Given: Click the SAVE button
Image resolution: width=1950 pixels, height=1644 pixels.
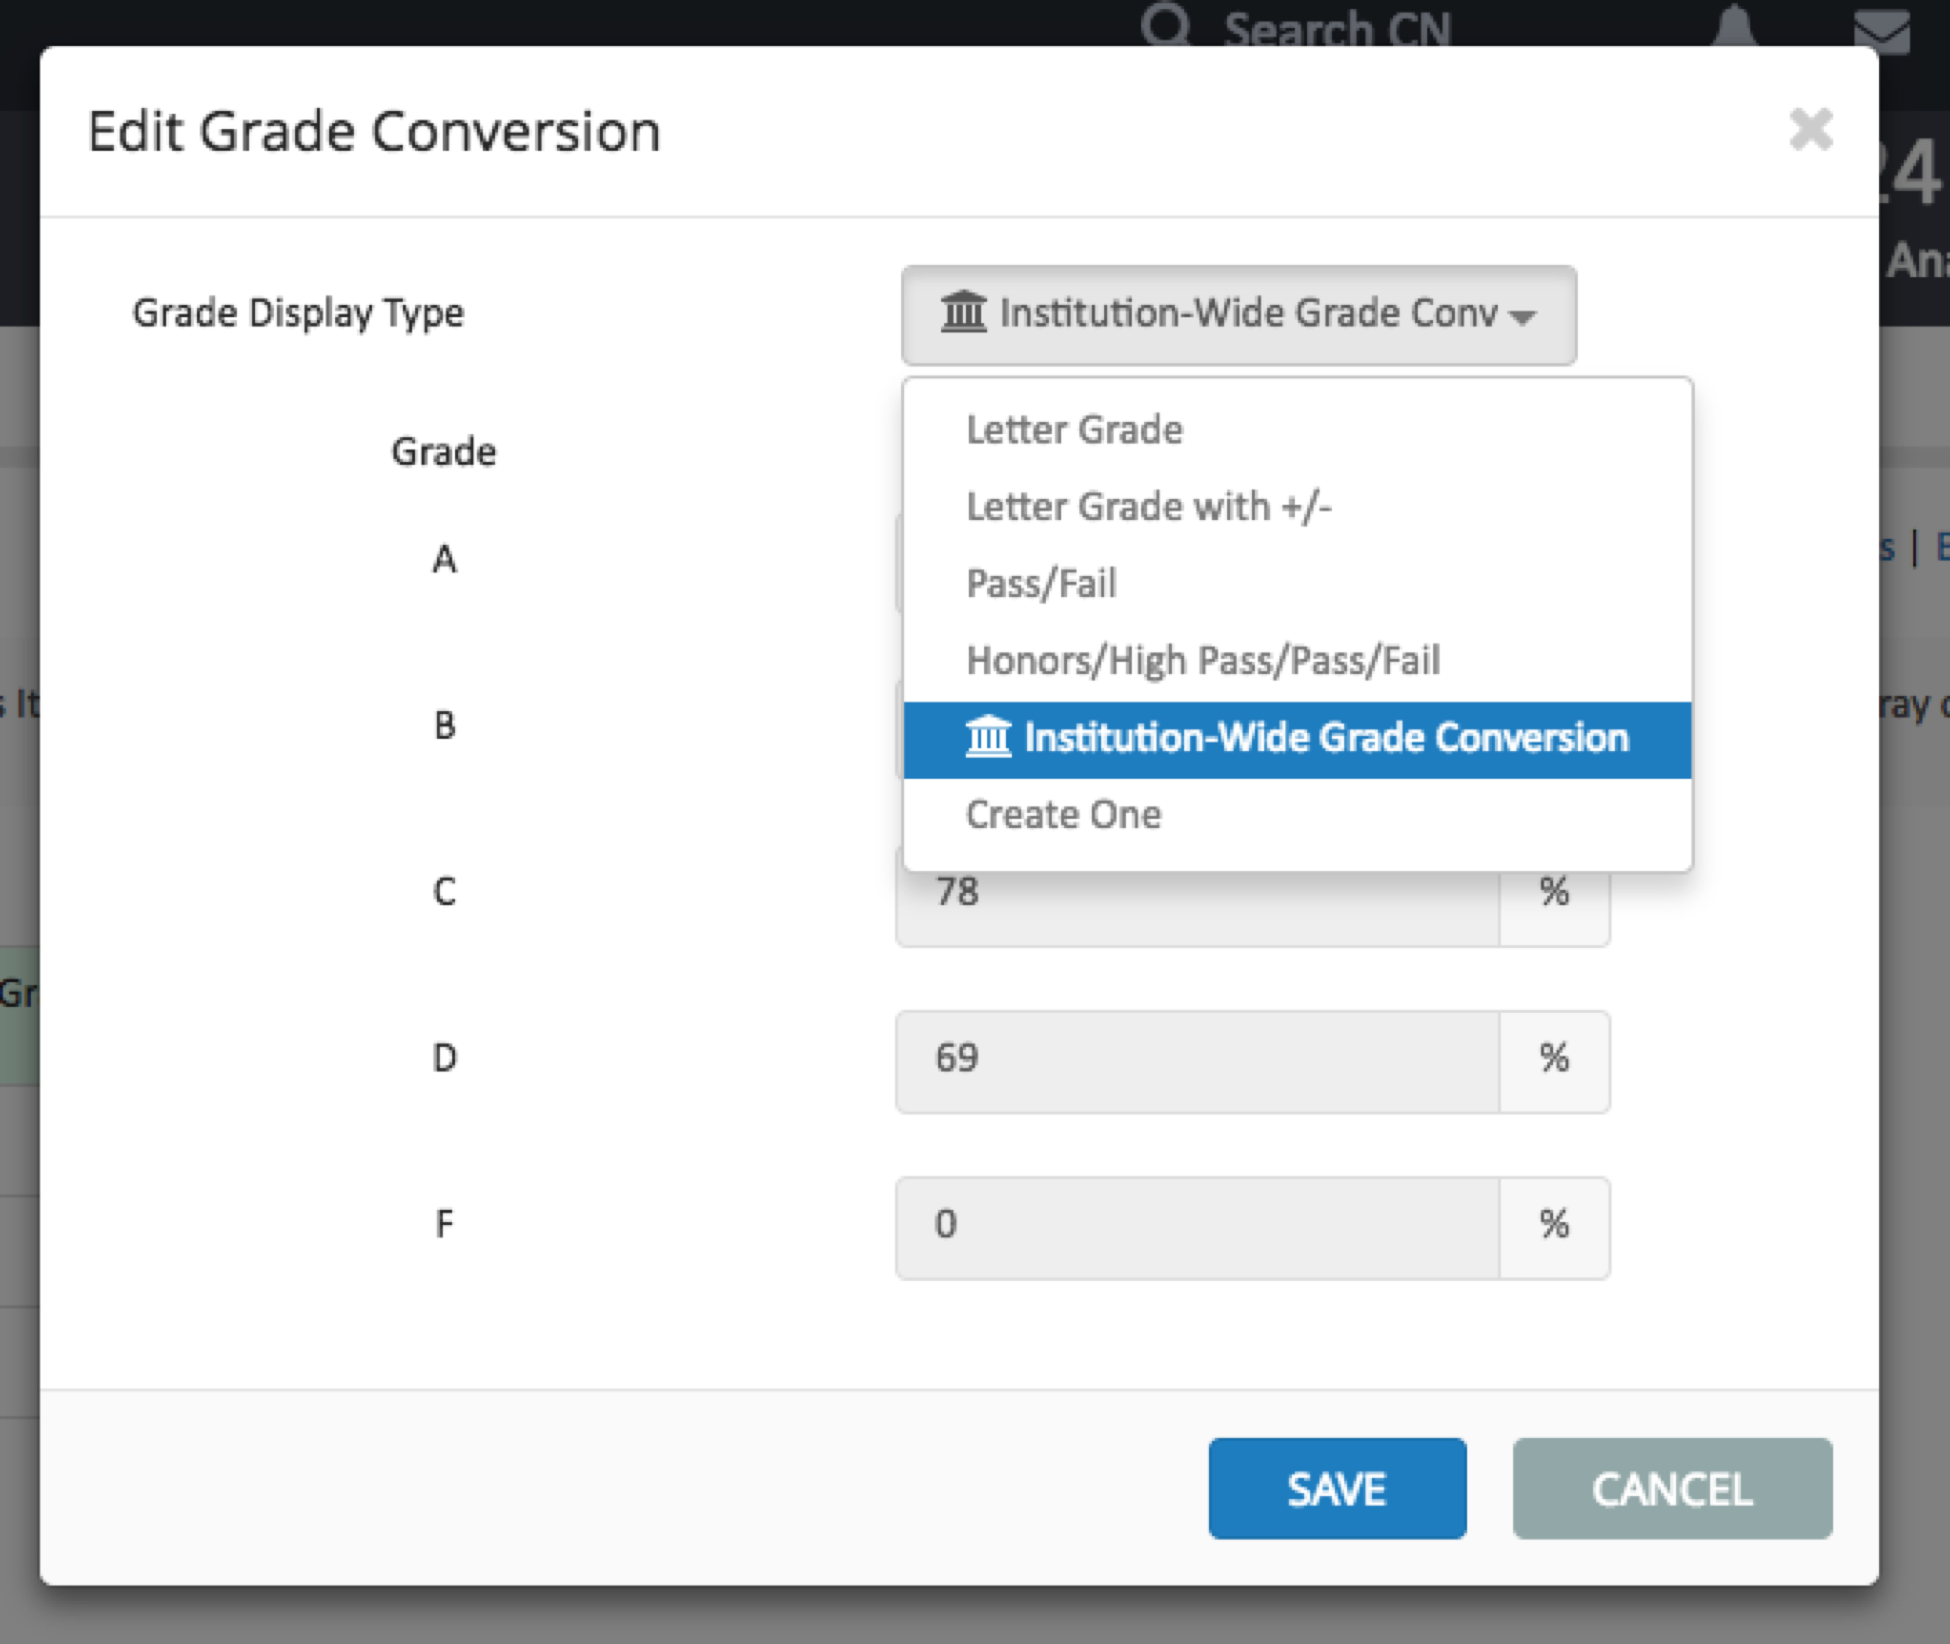Looking at the screenshot, I should pos(1337,1488).
